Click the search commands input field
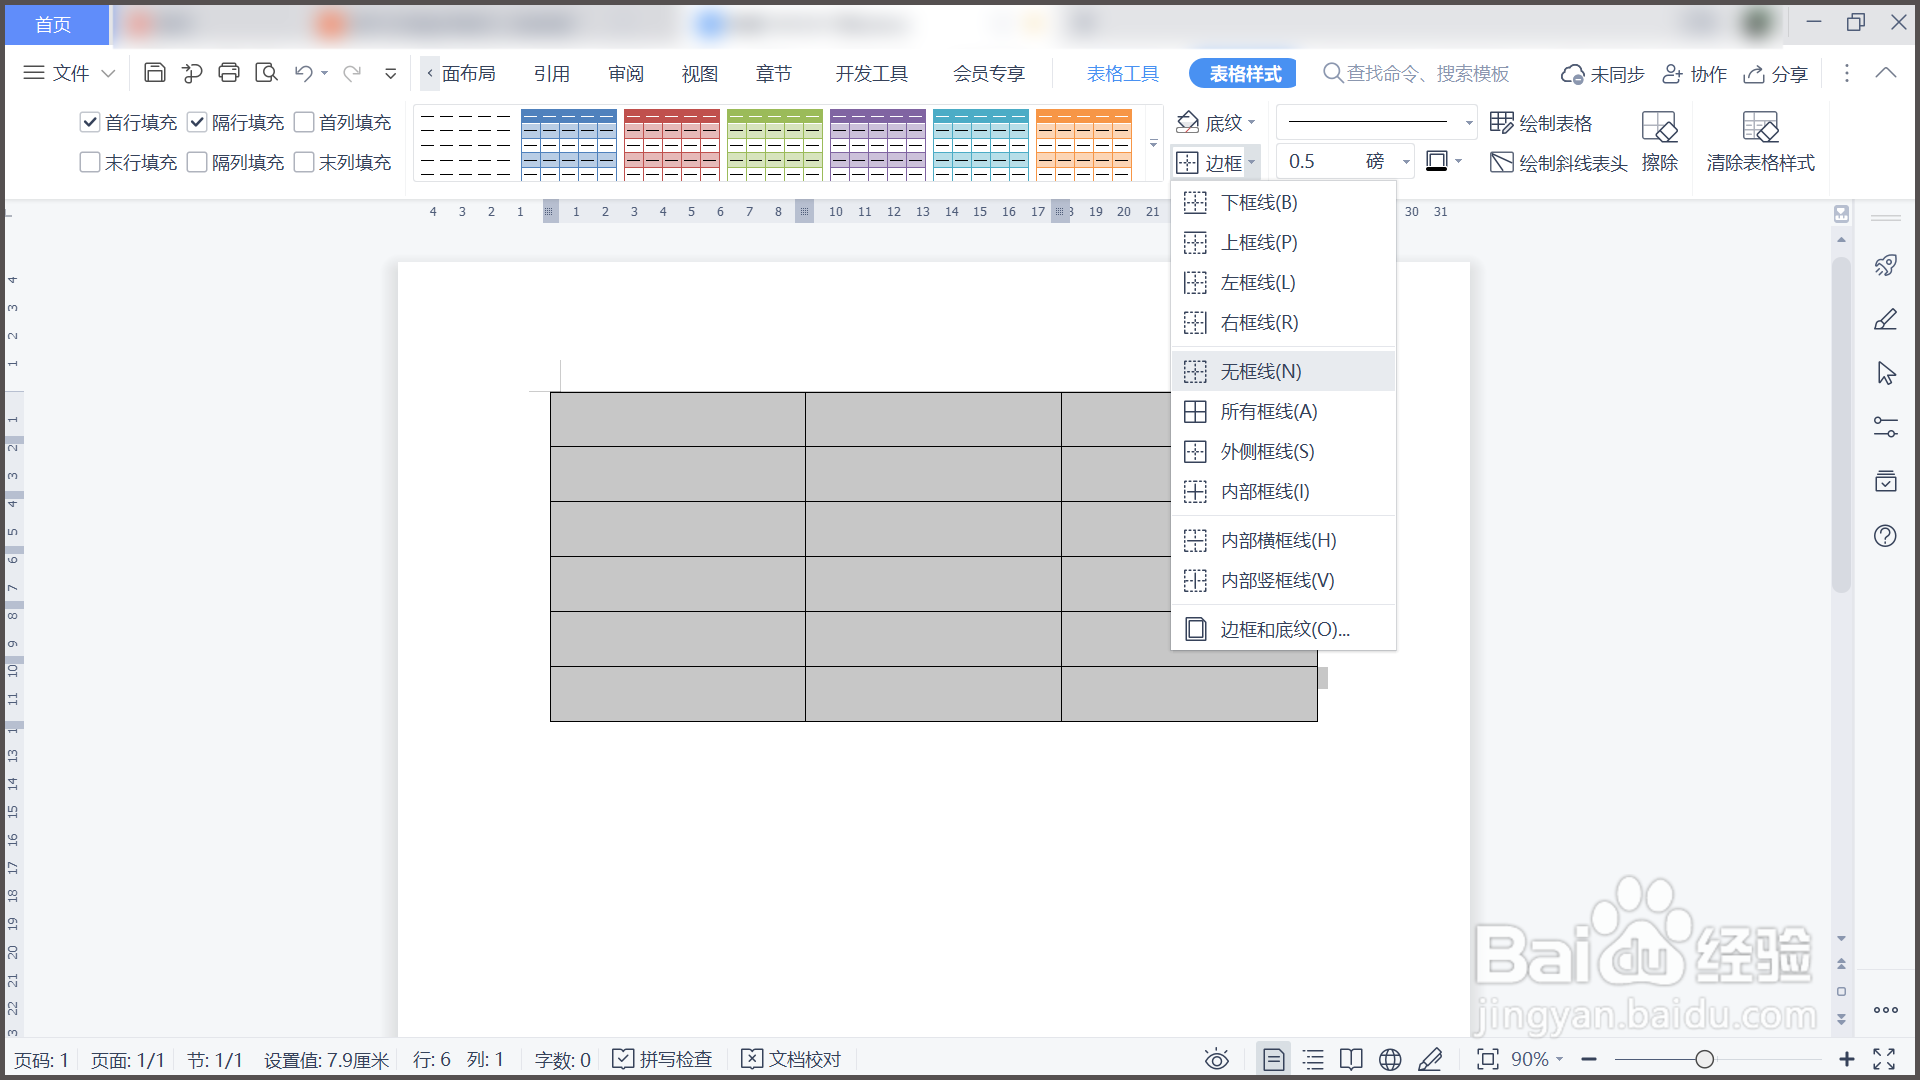1920x1080 pixels. [1415, 73]
